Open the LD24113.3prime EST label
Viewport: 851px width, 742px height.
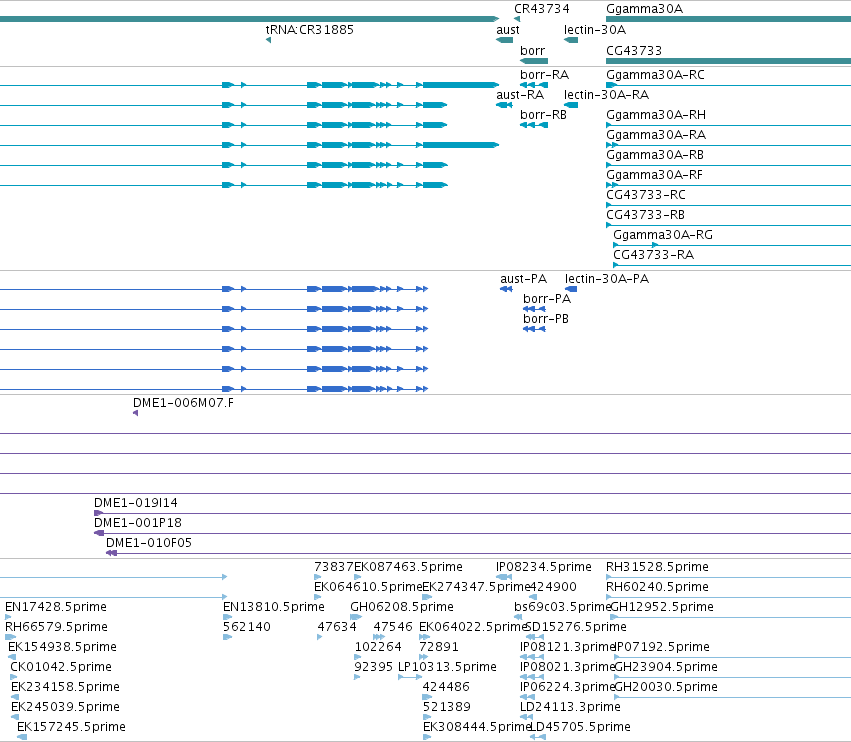pos(570,707)
